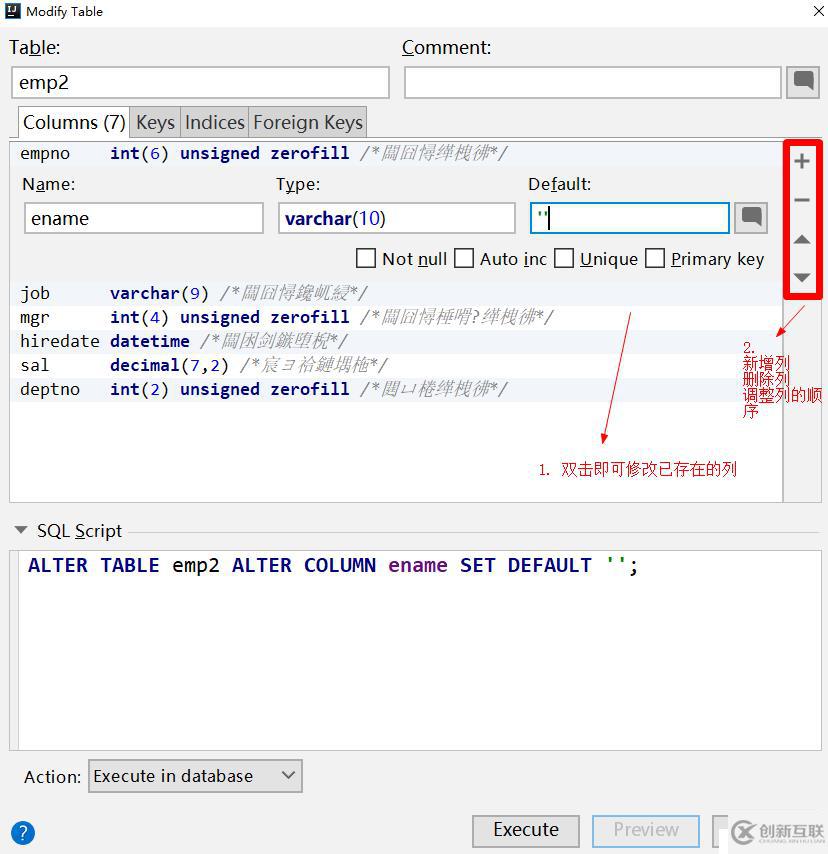The height and width of the screenshot is (854, 828).
Task: Click the Preview button
Action: pyautogui.click(x=646, y=831)
